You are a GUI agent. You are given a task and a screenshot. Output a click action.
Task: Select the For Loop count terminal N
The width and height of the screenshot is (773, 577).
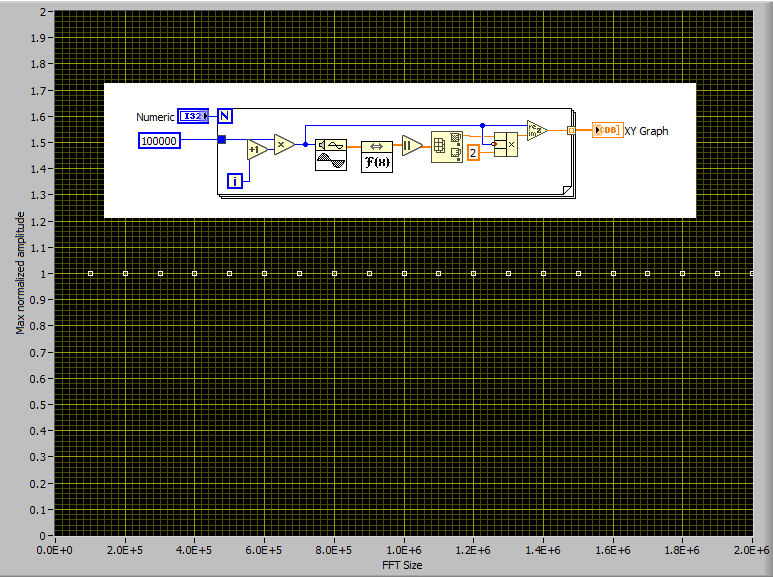tap(225, 116)
